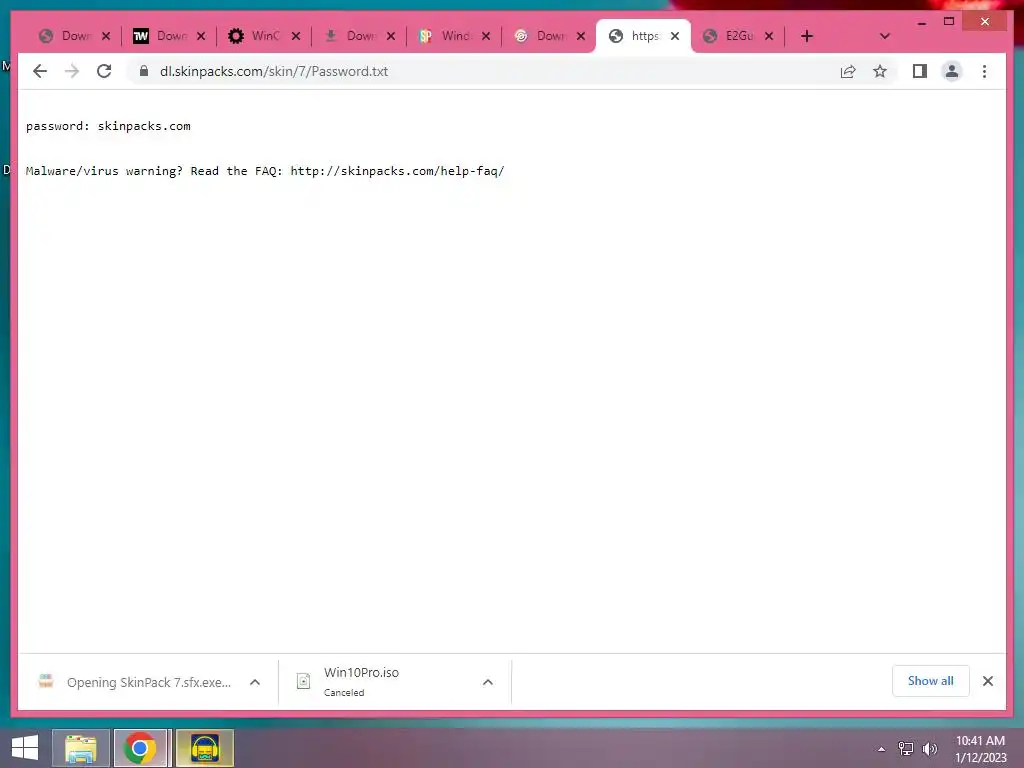
Task: Go back to the previous page
Action: pos(40,71)
